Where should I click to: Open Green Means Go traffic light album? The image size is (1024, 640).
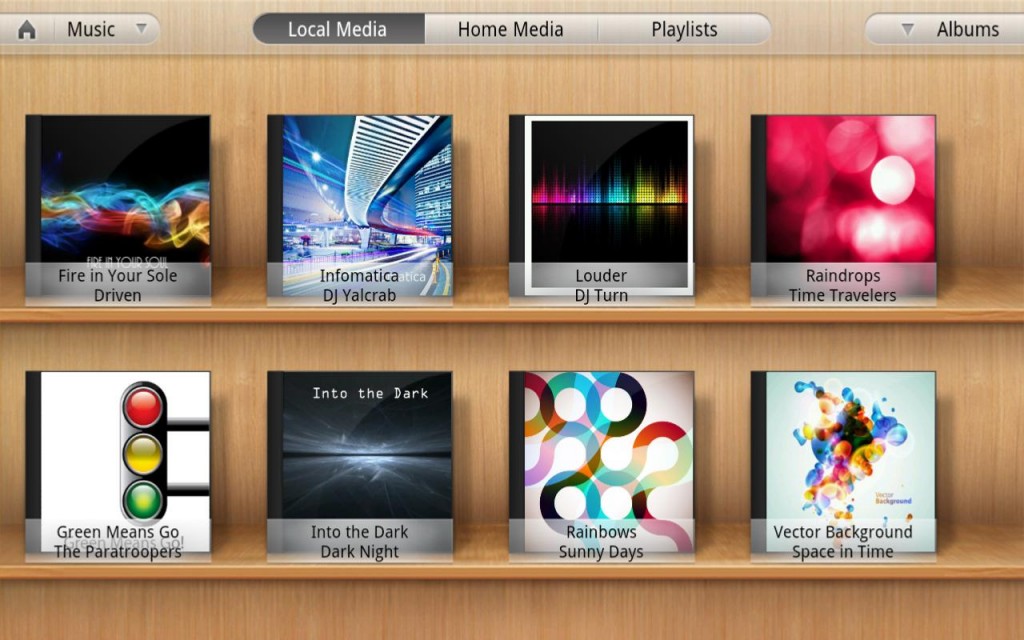click(118, 446)
